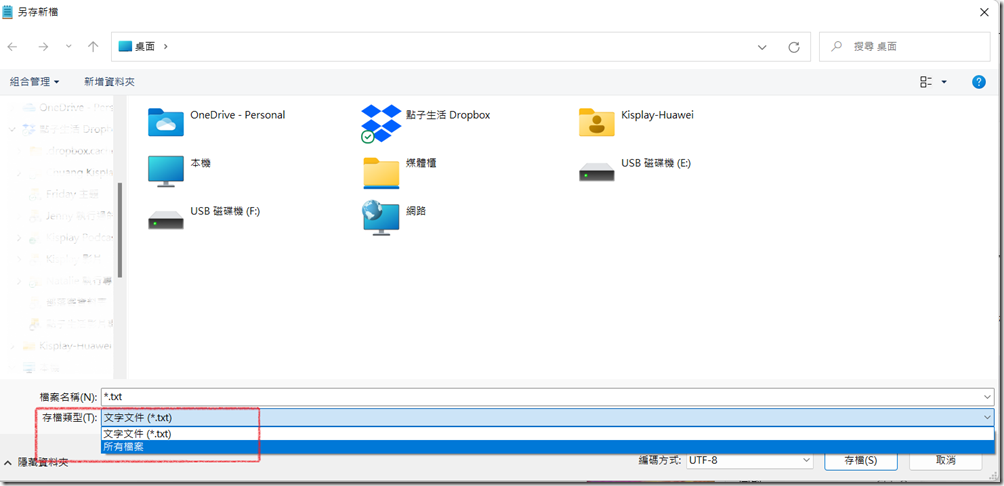Click the OneDrive - Personal label
This screenshot has width=1004, height=486.
[238, 115]
